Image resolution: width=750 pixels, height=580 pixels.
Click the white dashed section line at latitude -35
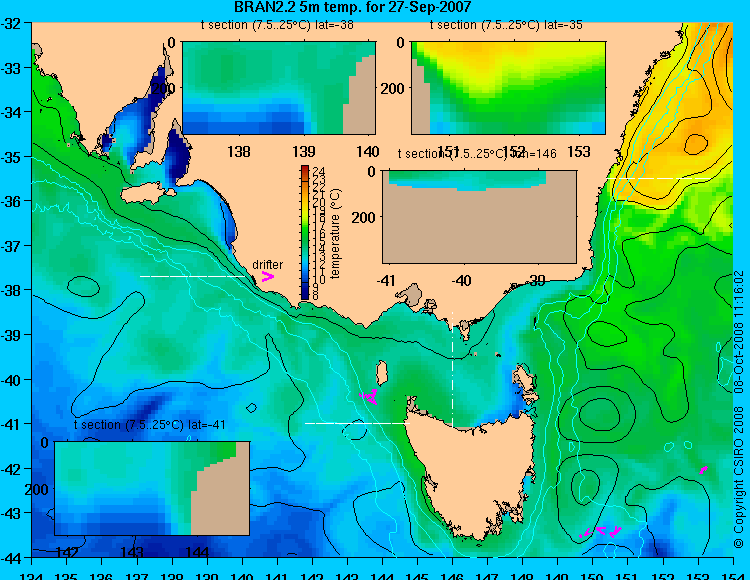pos(658,178)
